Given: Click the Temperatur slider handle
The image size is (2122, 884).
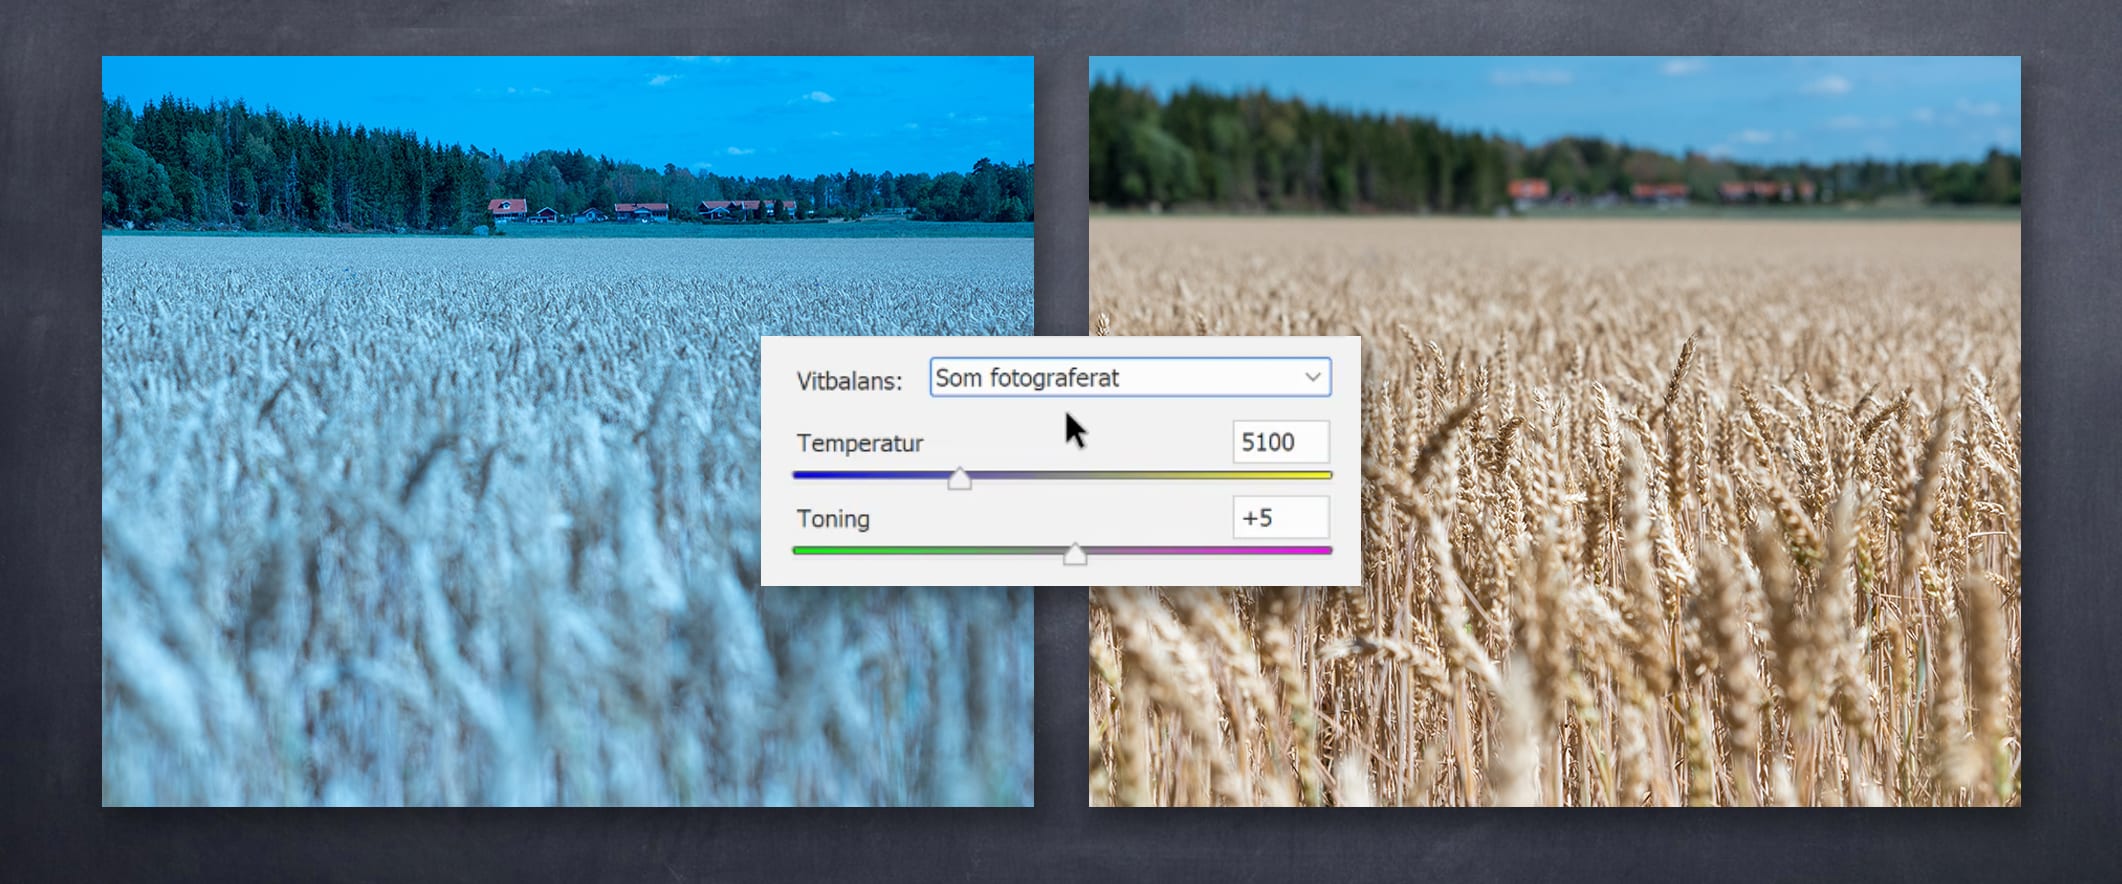Looking at the screenshot, I should (959, 479).
